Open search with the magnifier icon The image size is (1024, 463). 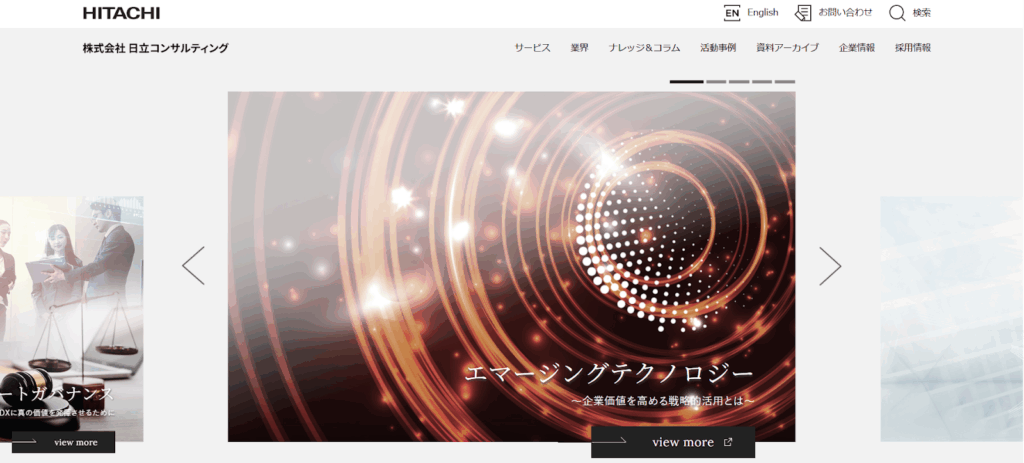coord(897,13)
